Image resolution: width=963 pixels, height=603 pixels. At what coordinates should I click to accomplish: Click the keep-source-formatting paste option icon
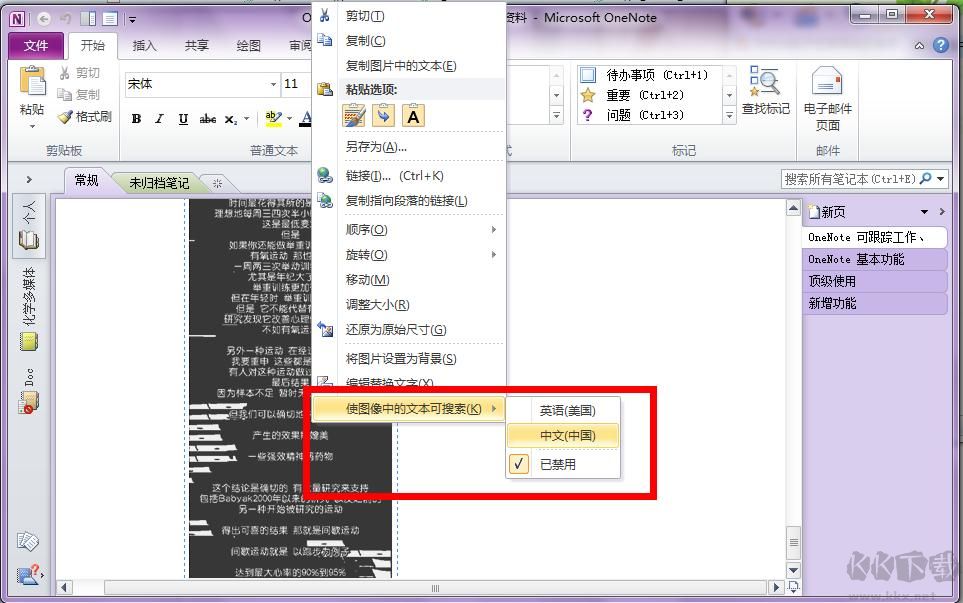(x=354, y=117)
